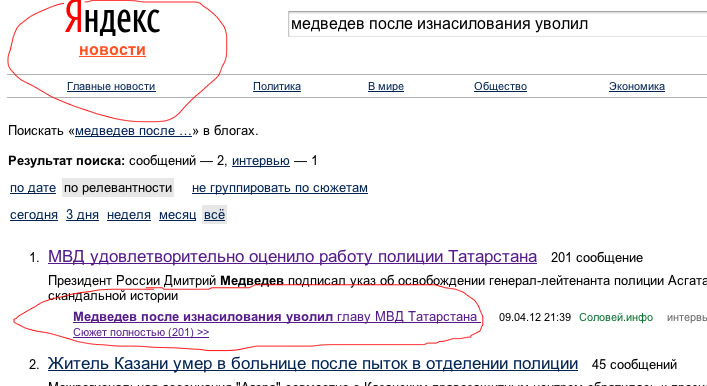Filter results to 3 дня
Screen dimensions: 707x386
[x=82, y=215]
